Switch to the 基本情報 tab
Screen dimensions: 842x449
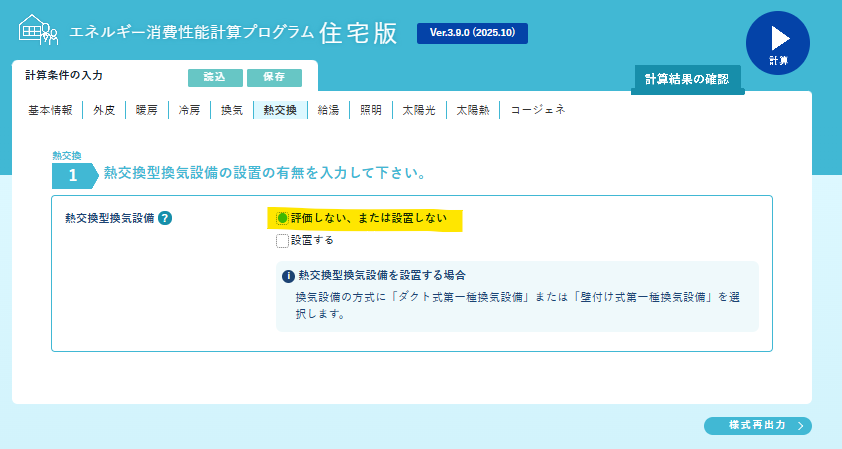tap(49, 110)
